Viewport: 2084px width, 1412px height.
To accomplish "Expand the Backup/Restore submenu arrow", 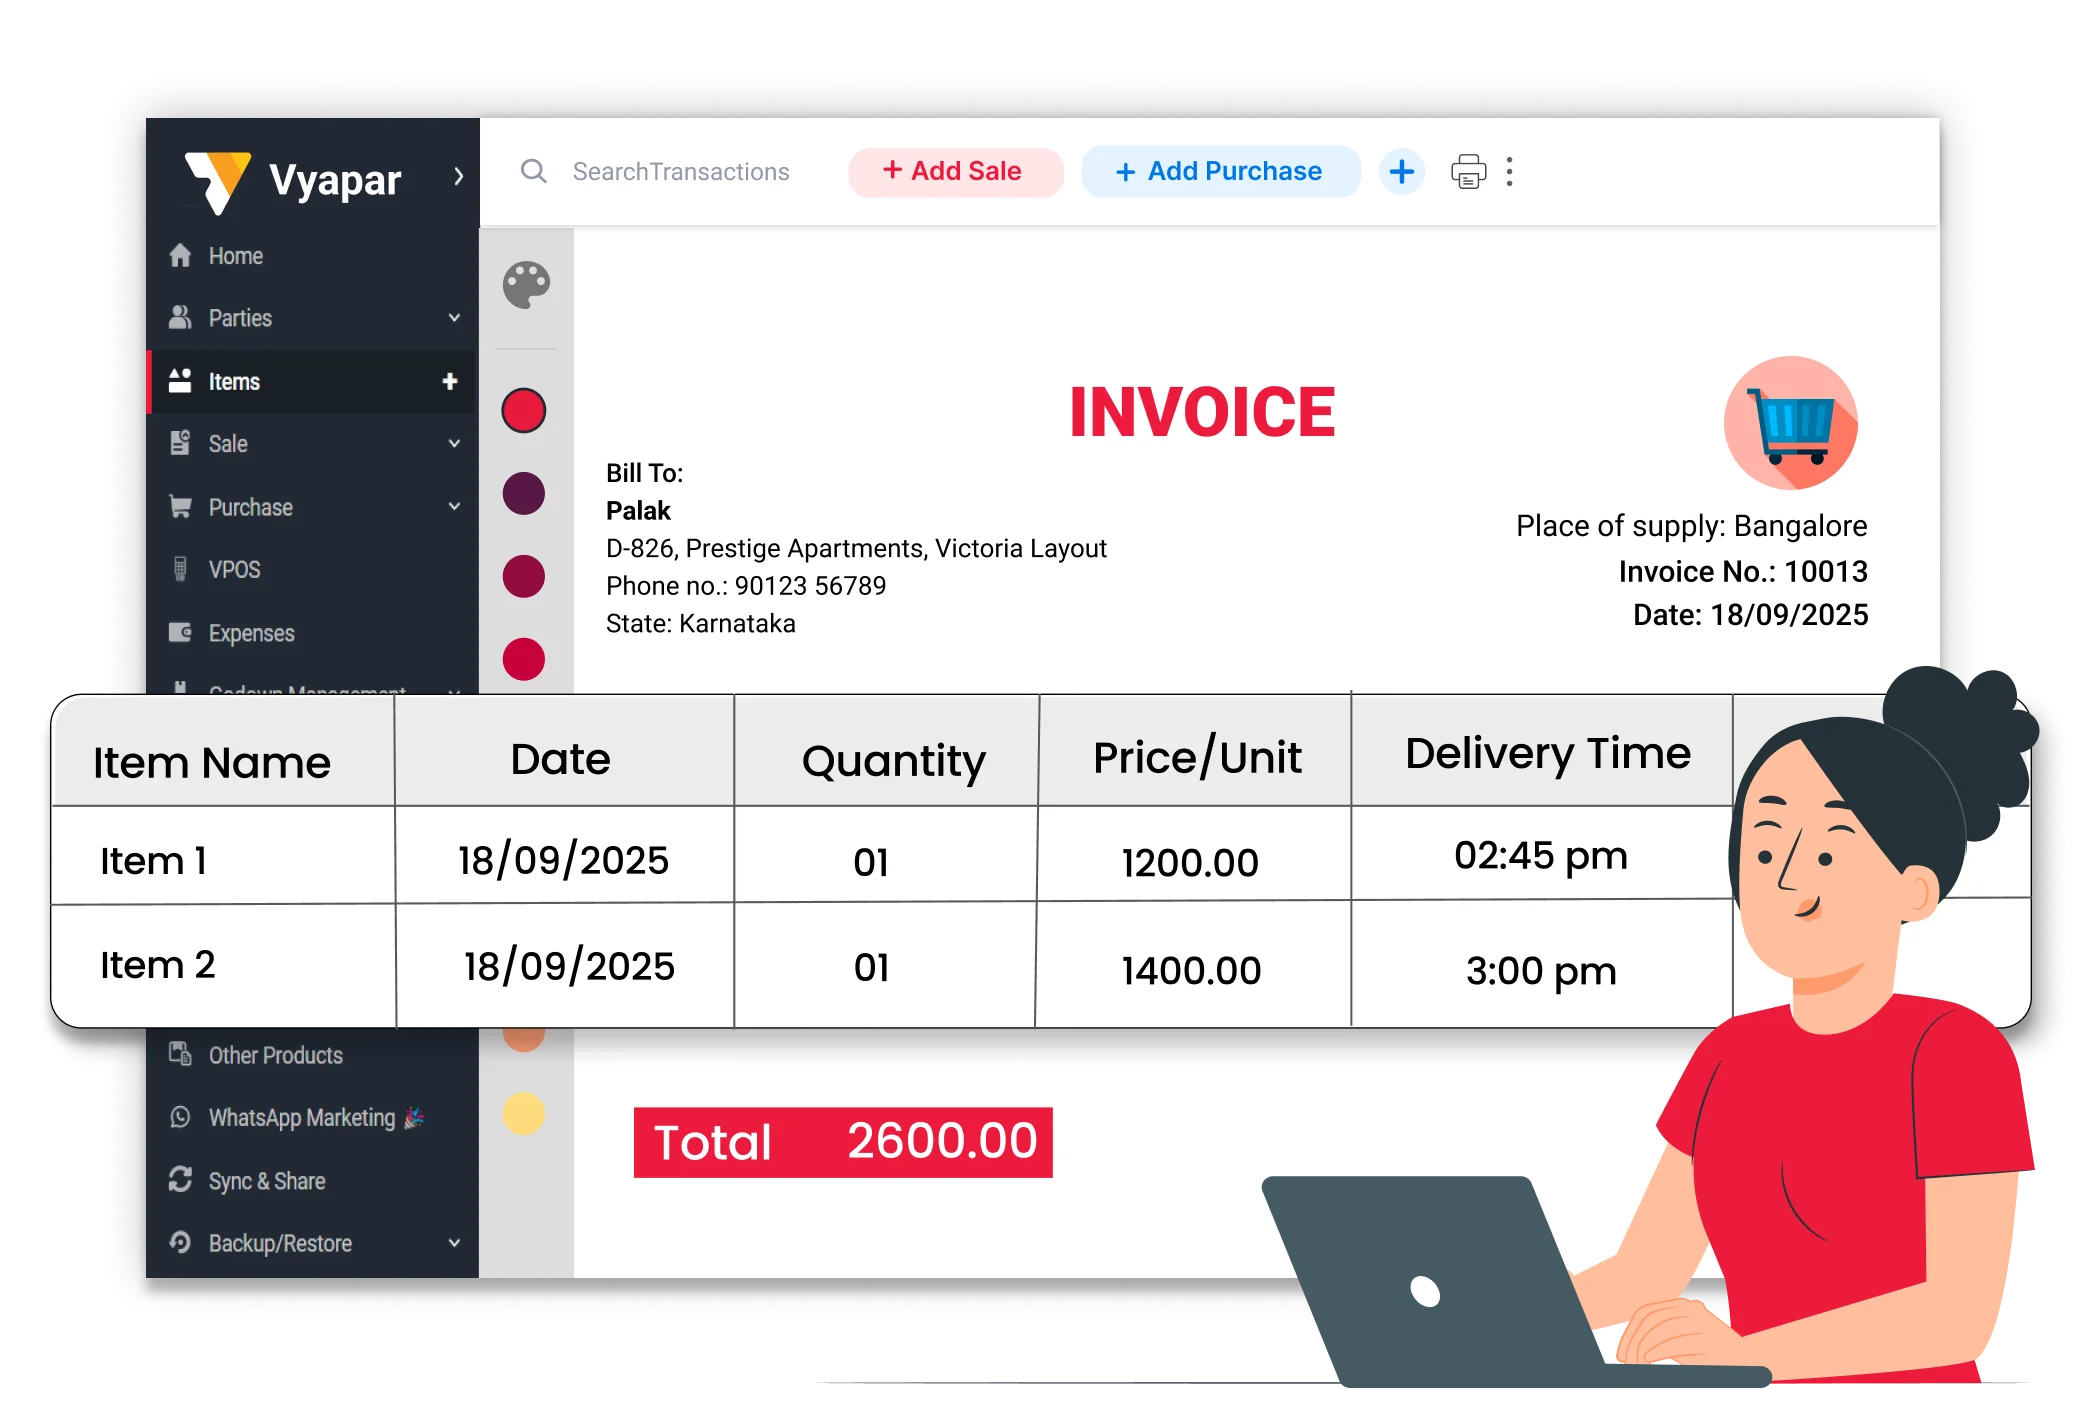I will tap(454, 1243).
